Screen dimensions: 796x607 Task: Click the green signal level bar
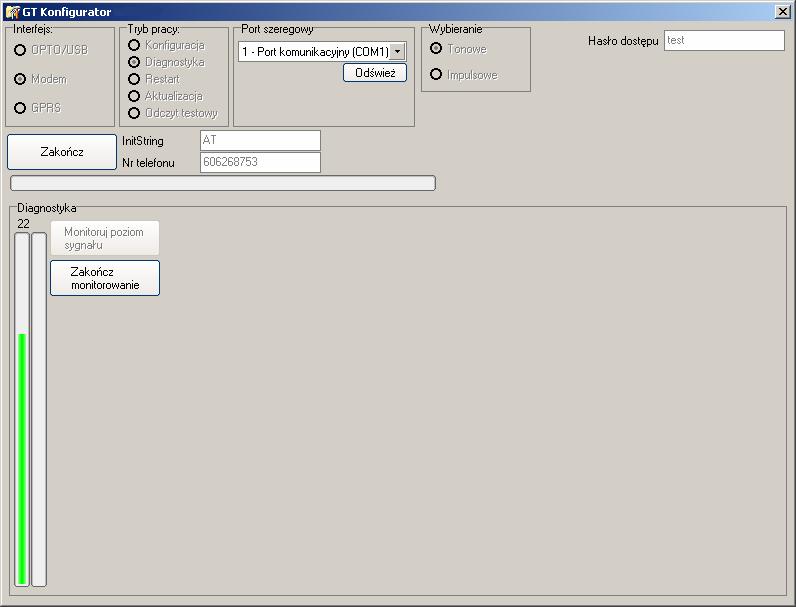click(x=22, y=459)
